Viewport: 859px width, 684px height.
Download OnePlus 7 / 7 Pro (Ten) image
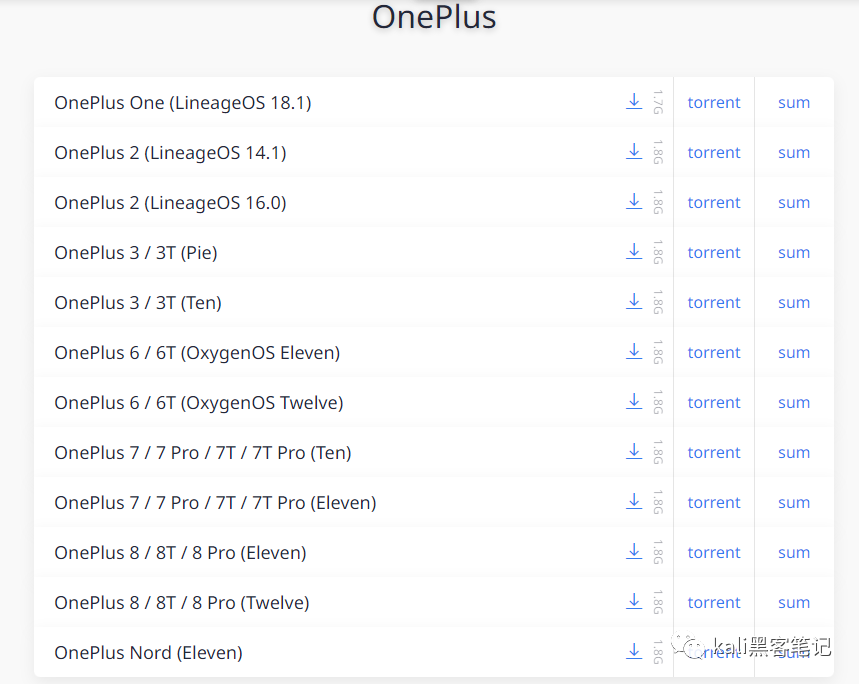coord(634,451)
